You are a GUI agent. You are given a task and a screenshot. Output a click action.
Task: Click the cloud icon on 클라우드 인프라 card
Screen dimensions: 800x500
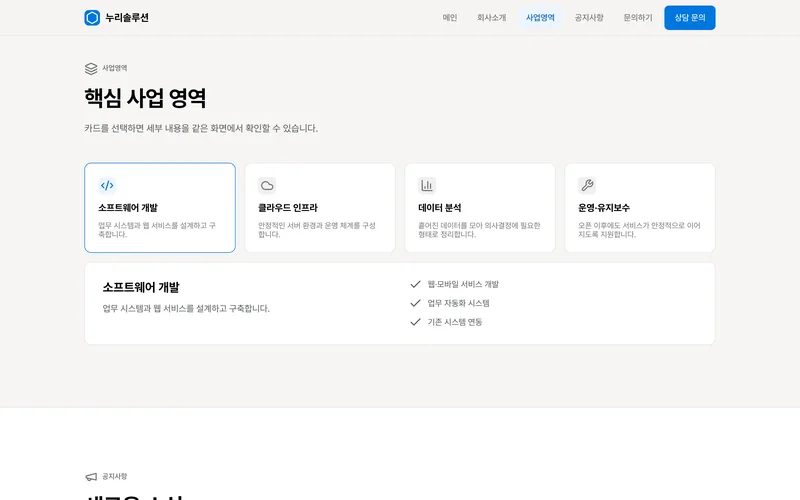(x=267, y=185)
